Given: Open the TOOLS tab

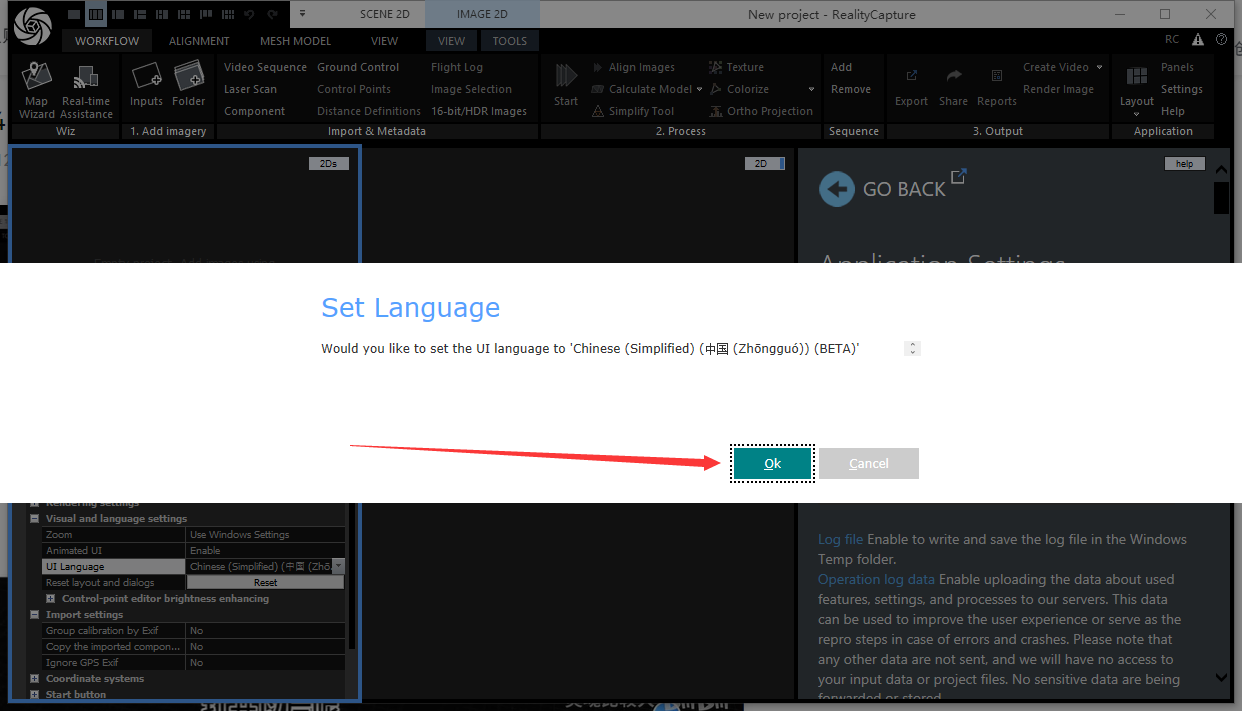Looking at the screenshot, I should pyautogui.click(x=510, y=41).
